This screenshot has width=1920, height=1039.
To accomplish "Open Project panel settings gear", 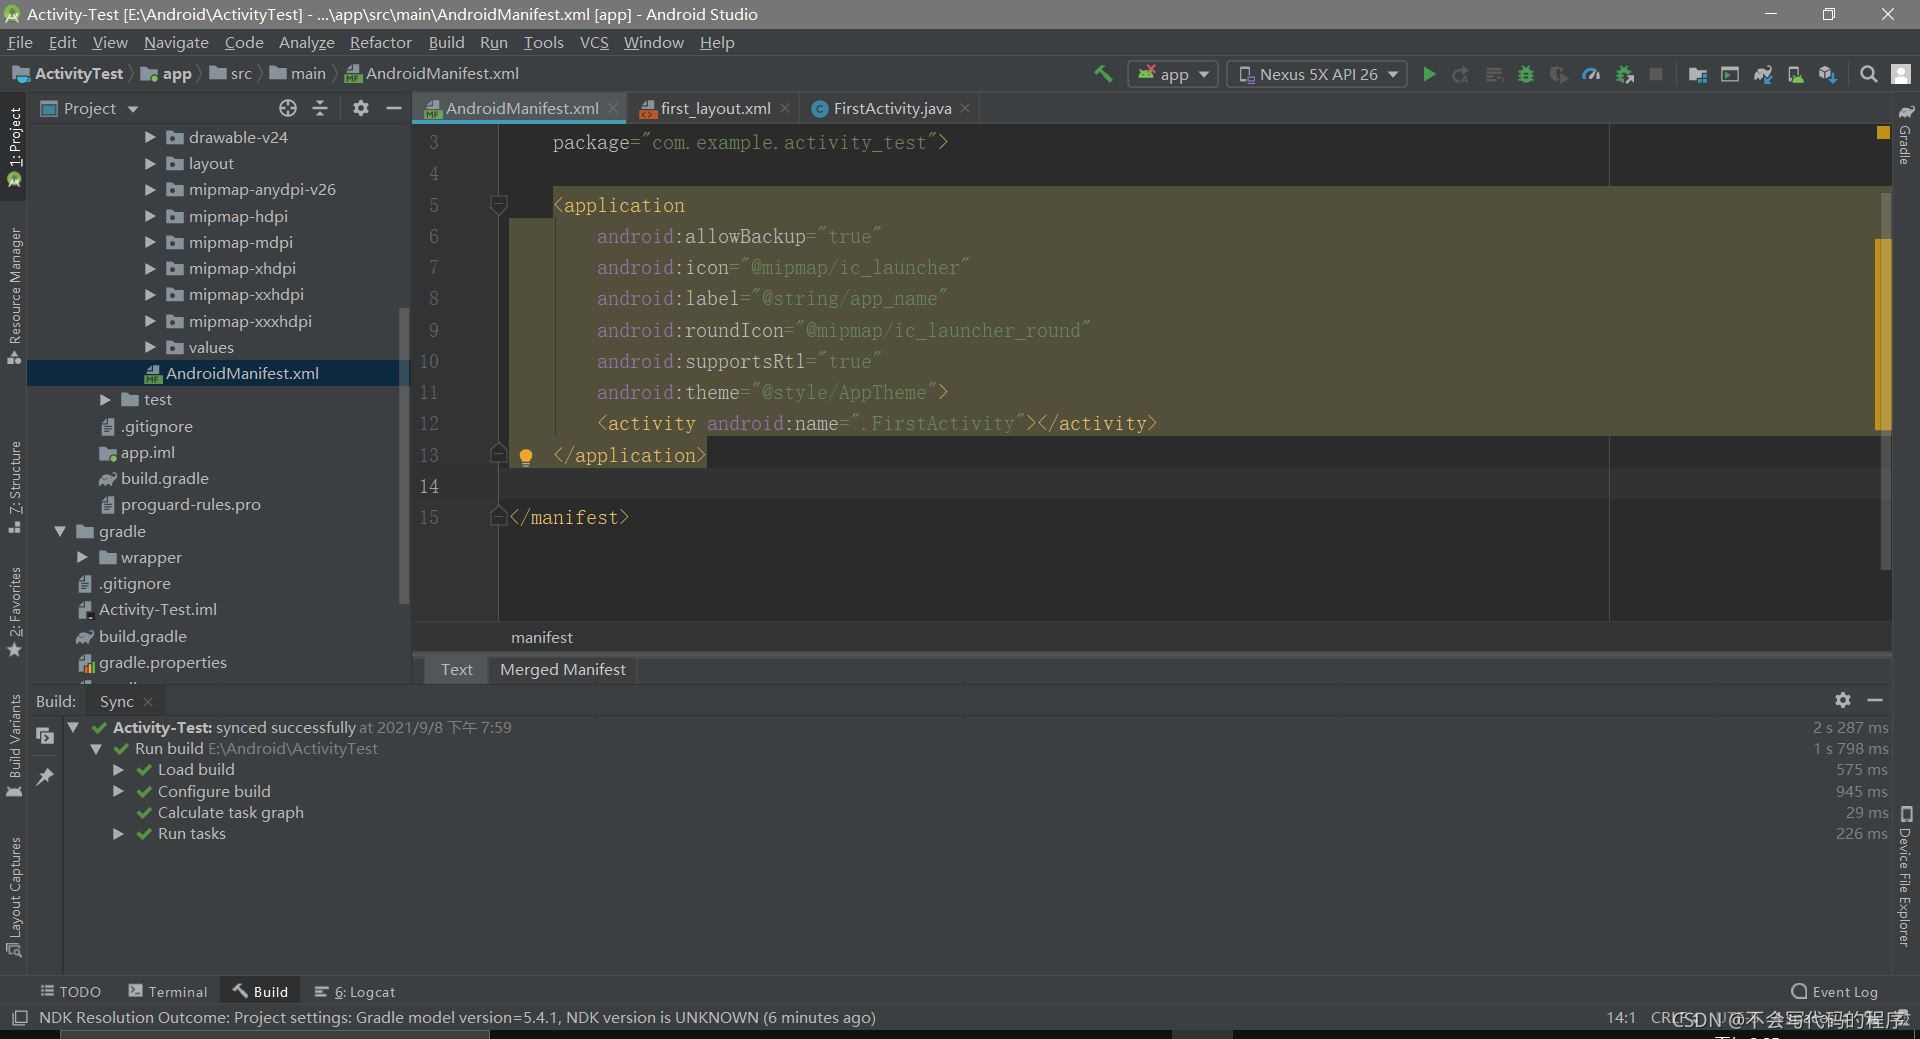I will tap(361, 108).
